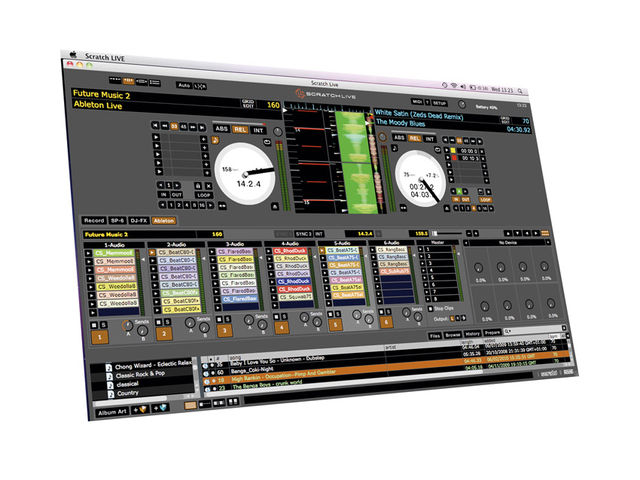
Task: Click the censor icon below left platter
Action: pos(222,206)
